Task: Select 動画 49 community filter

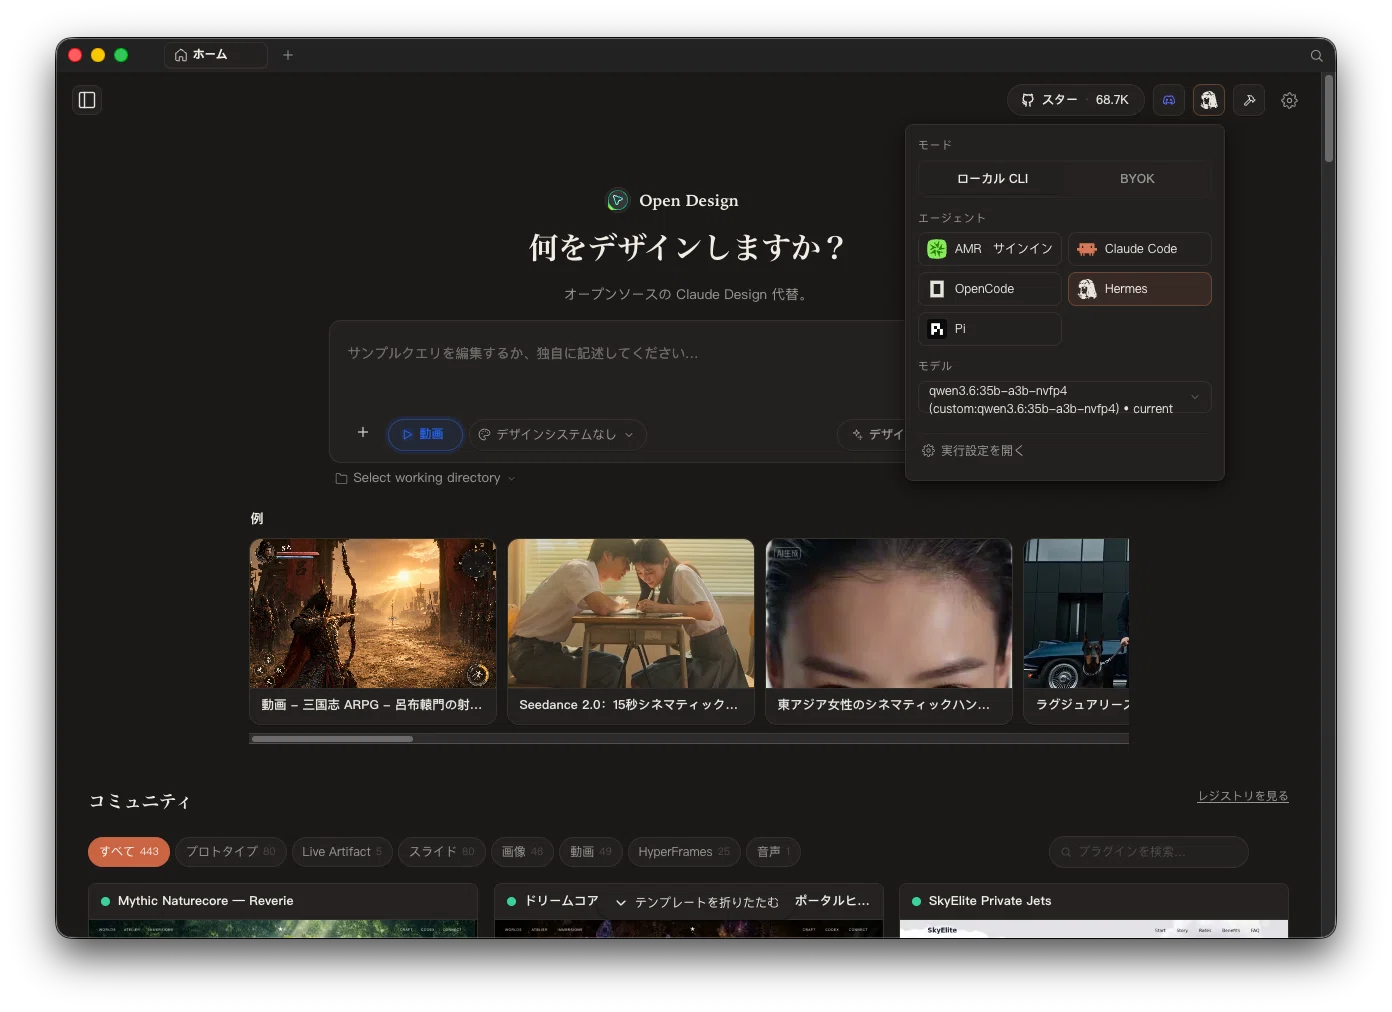Action: pos(591,852)
